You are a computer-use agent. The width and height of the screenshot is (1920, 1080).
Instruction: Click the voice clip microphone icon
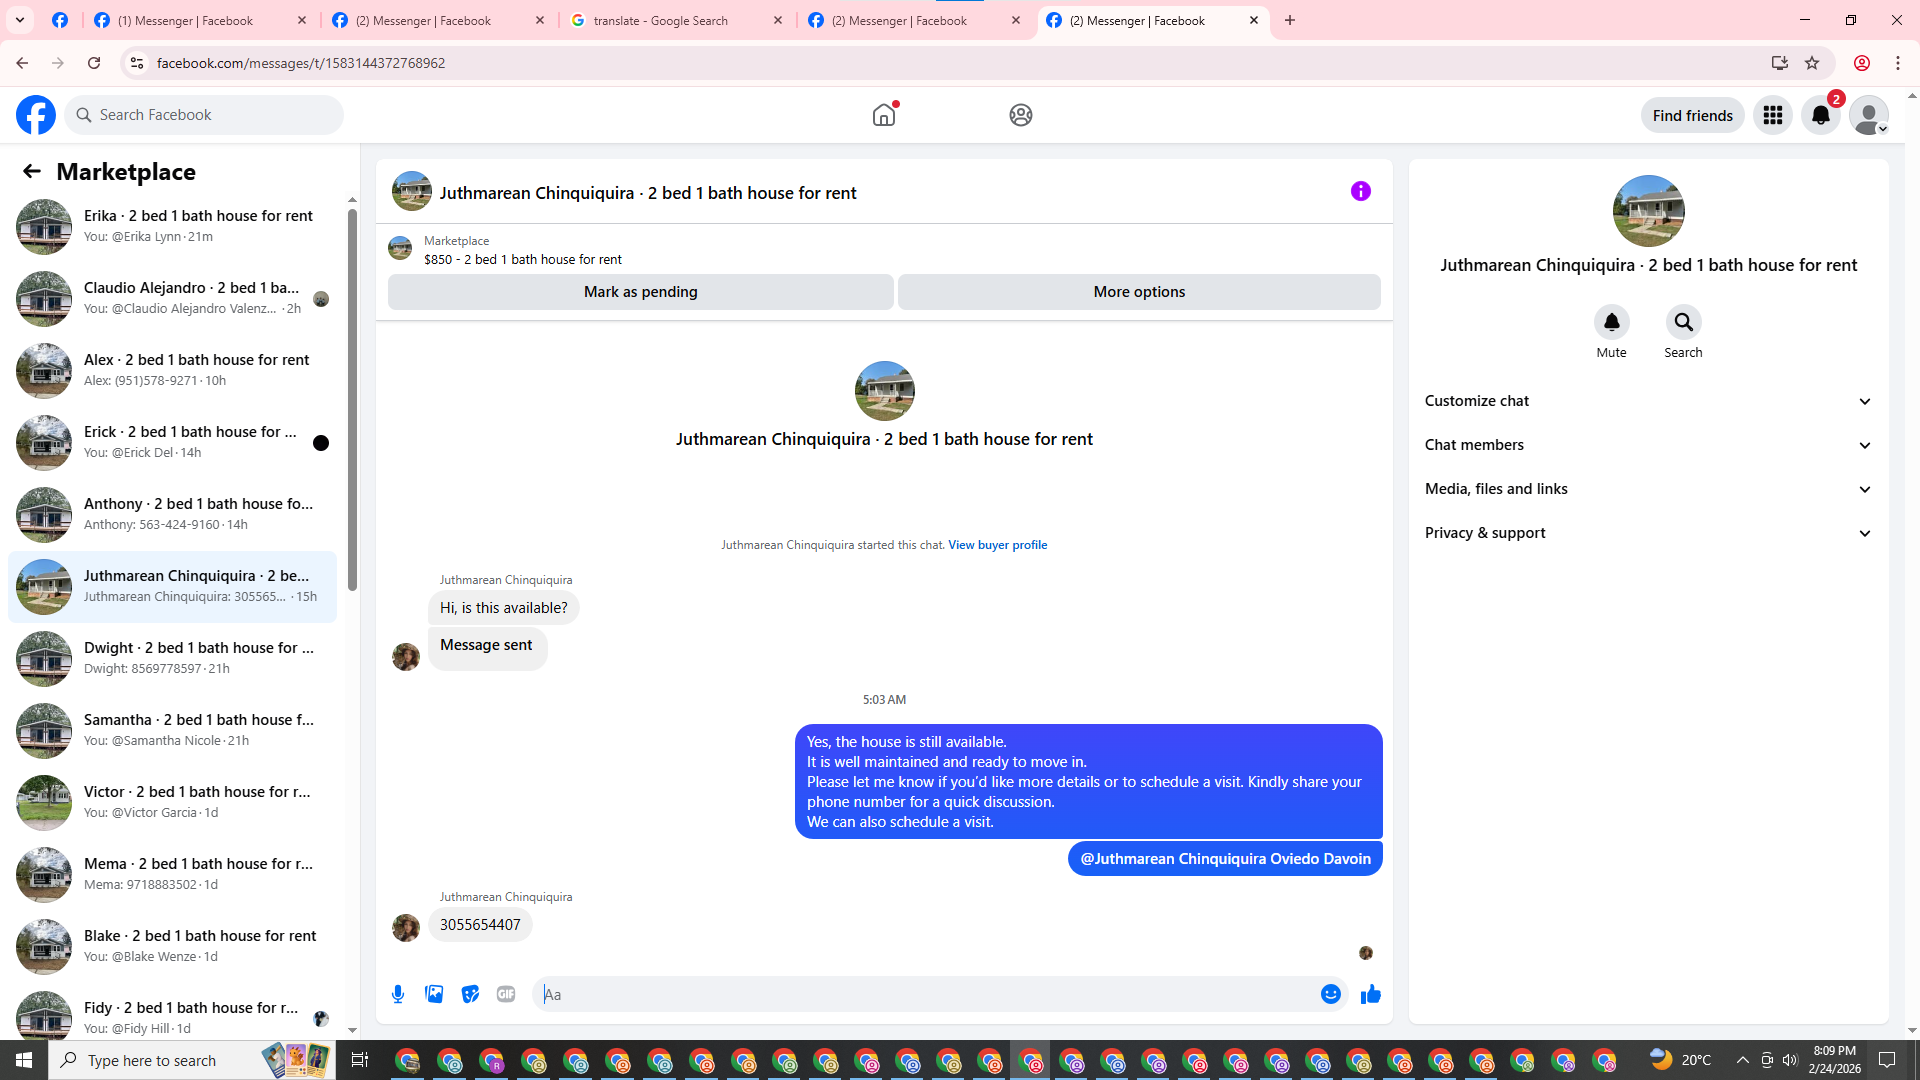pos(398,994)
